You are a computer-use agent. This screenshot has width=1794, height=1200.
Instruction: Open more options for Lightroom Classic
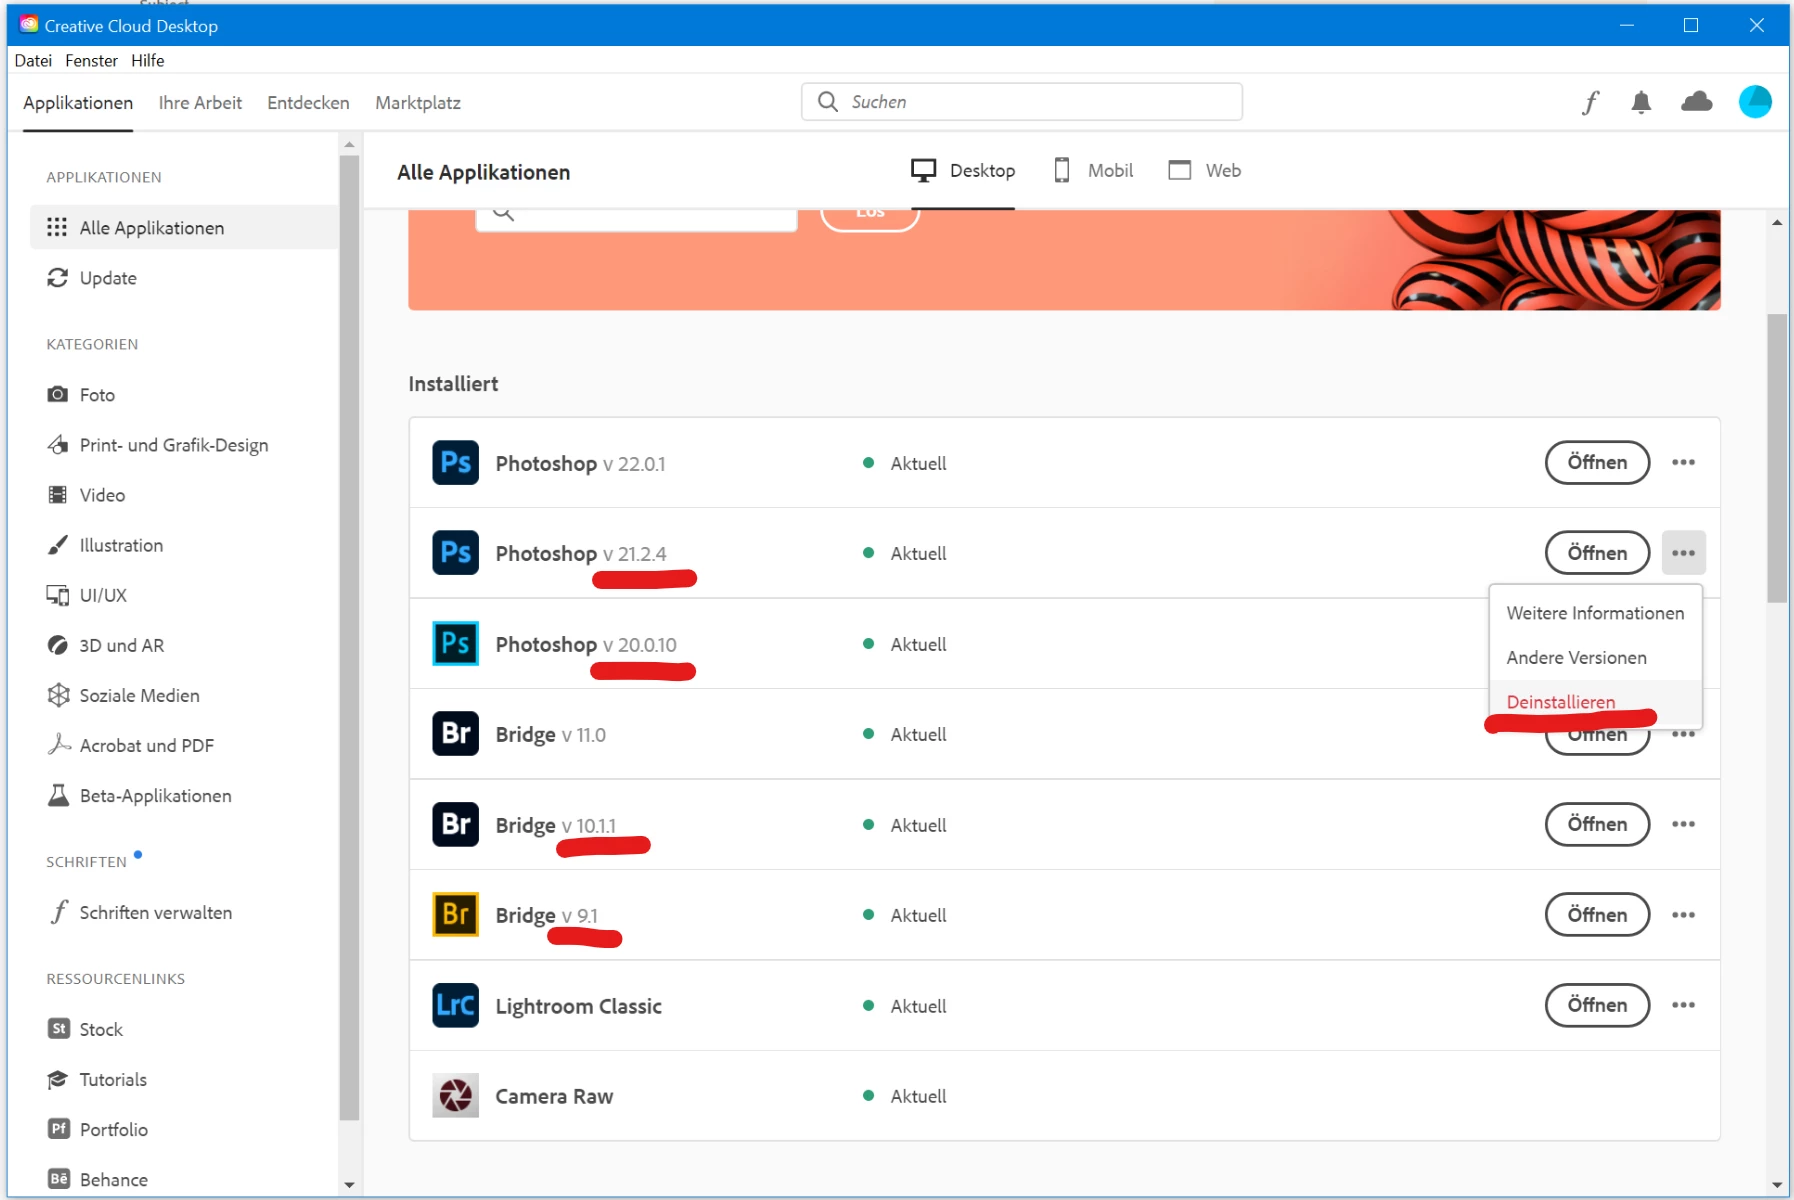pos(1683,1005)
